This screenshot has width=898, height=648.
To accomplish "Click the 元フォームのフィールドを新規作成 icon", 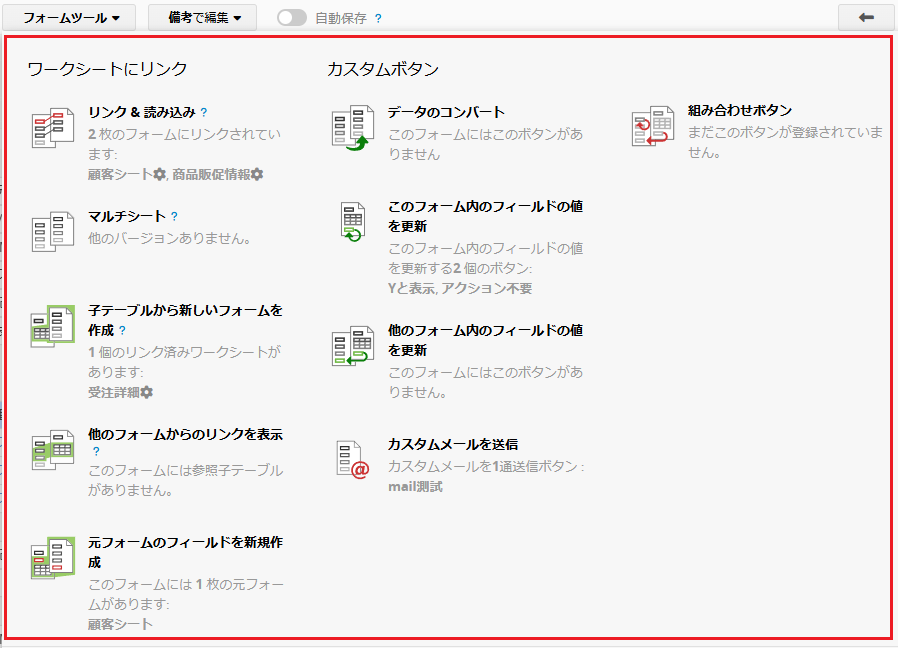I will click(x=54, y=558).
